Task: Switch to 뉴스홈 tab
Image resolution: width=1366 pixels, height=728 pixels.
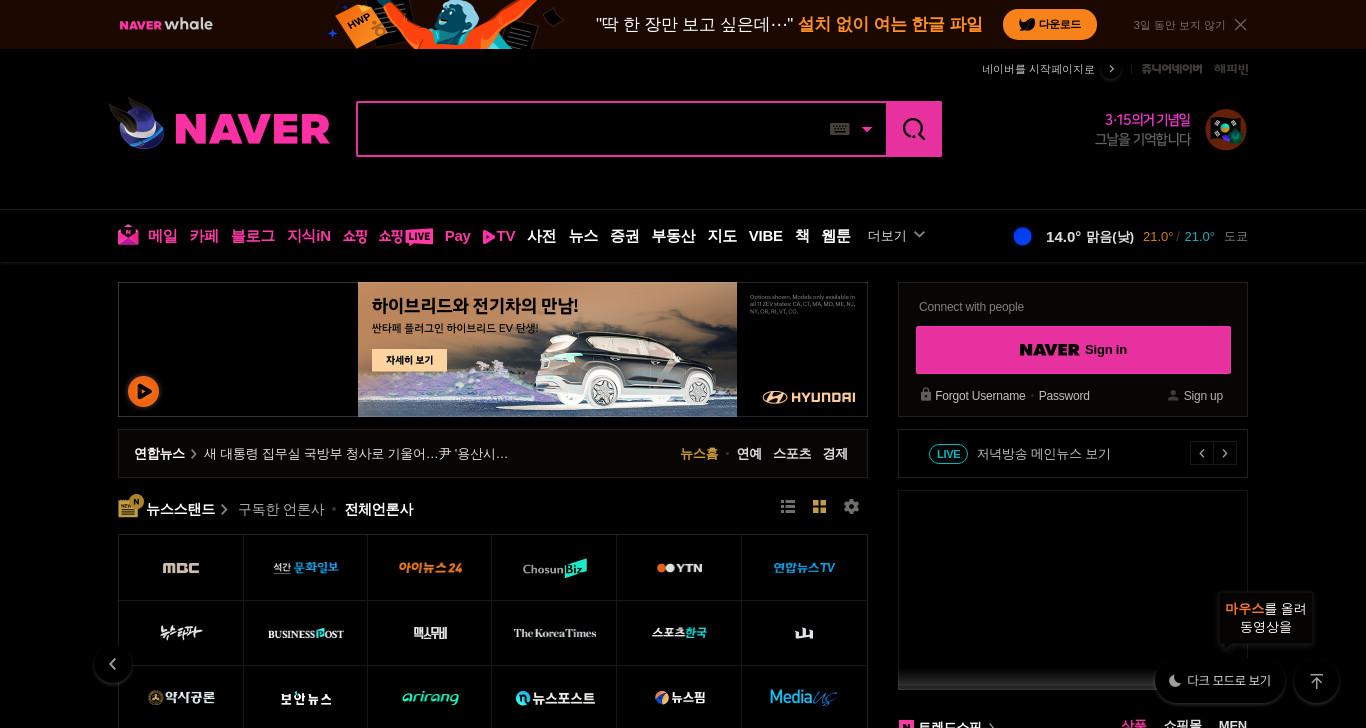Action: click(699, 454)
